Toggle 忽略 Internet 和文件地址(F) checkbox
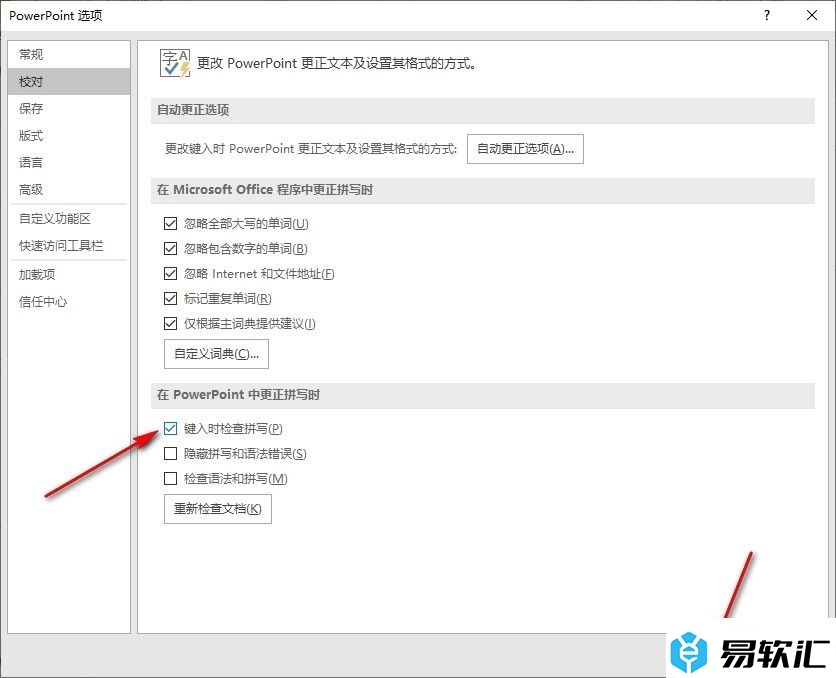The image size is (836, 678). click(x=171, y=273)
